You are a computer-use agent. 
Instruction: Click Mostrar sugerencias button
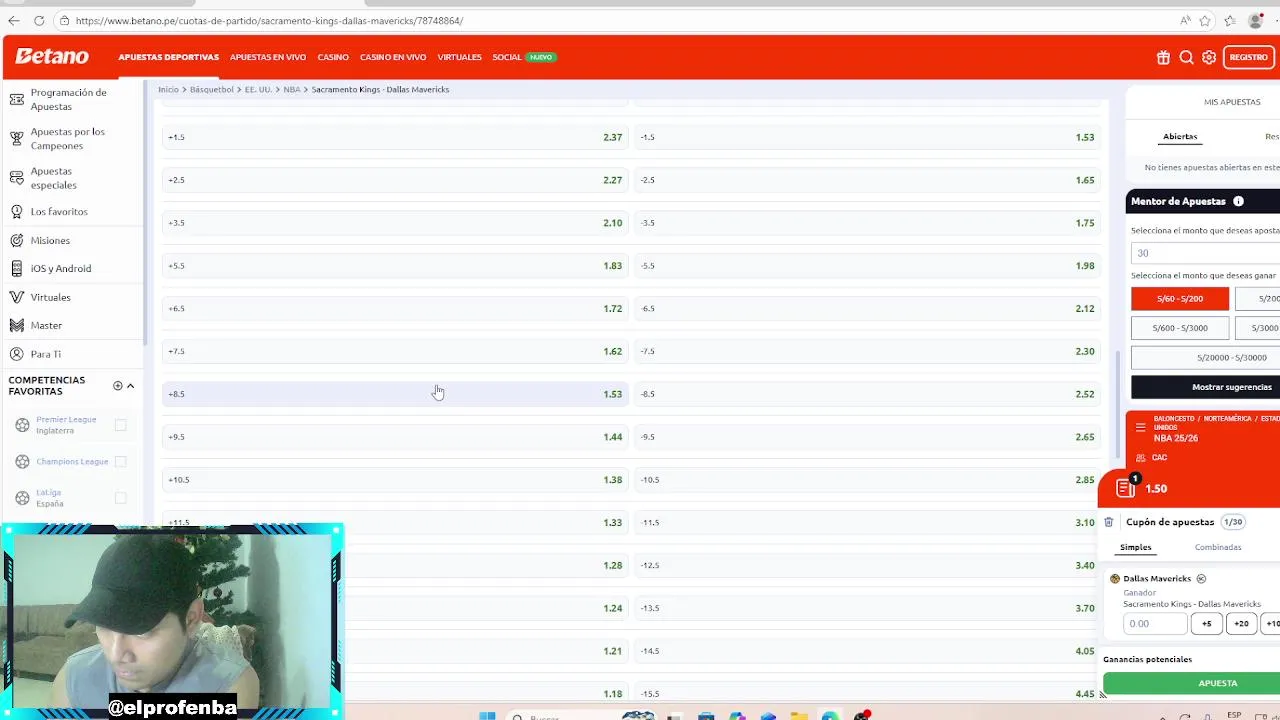(x=1206, y=387)
